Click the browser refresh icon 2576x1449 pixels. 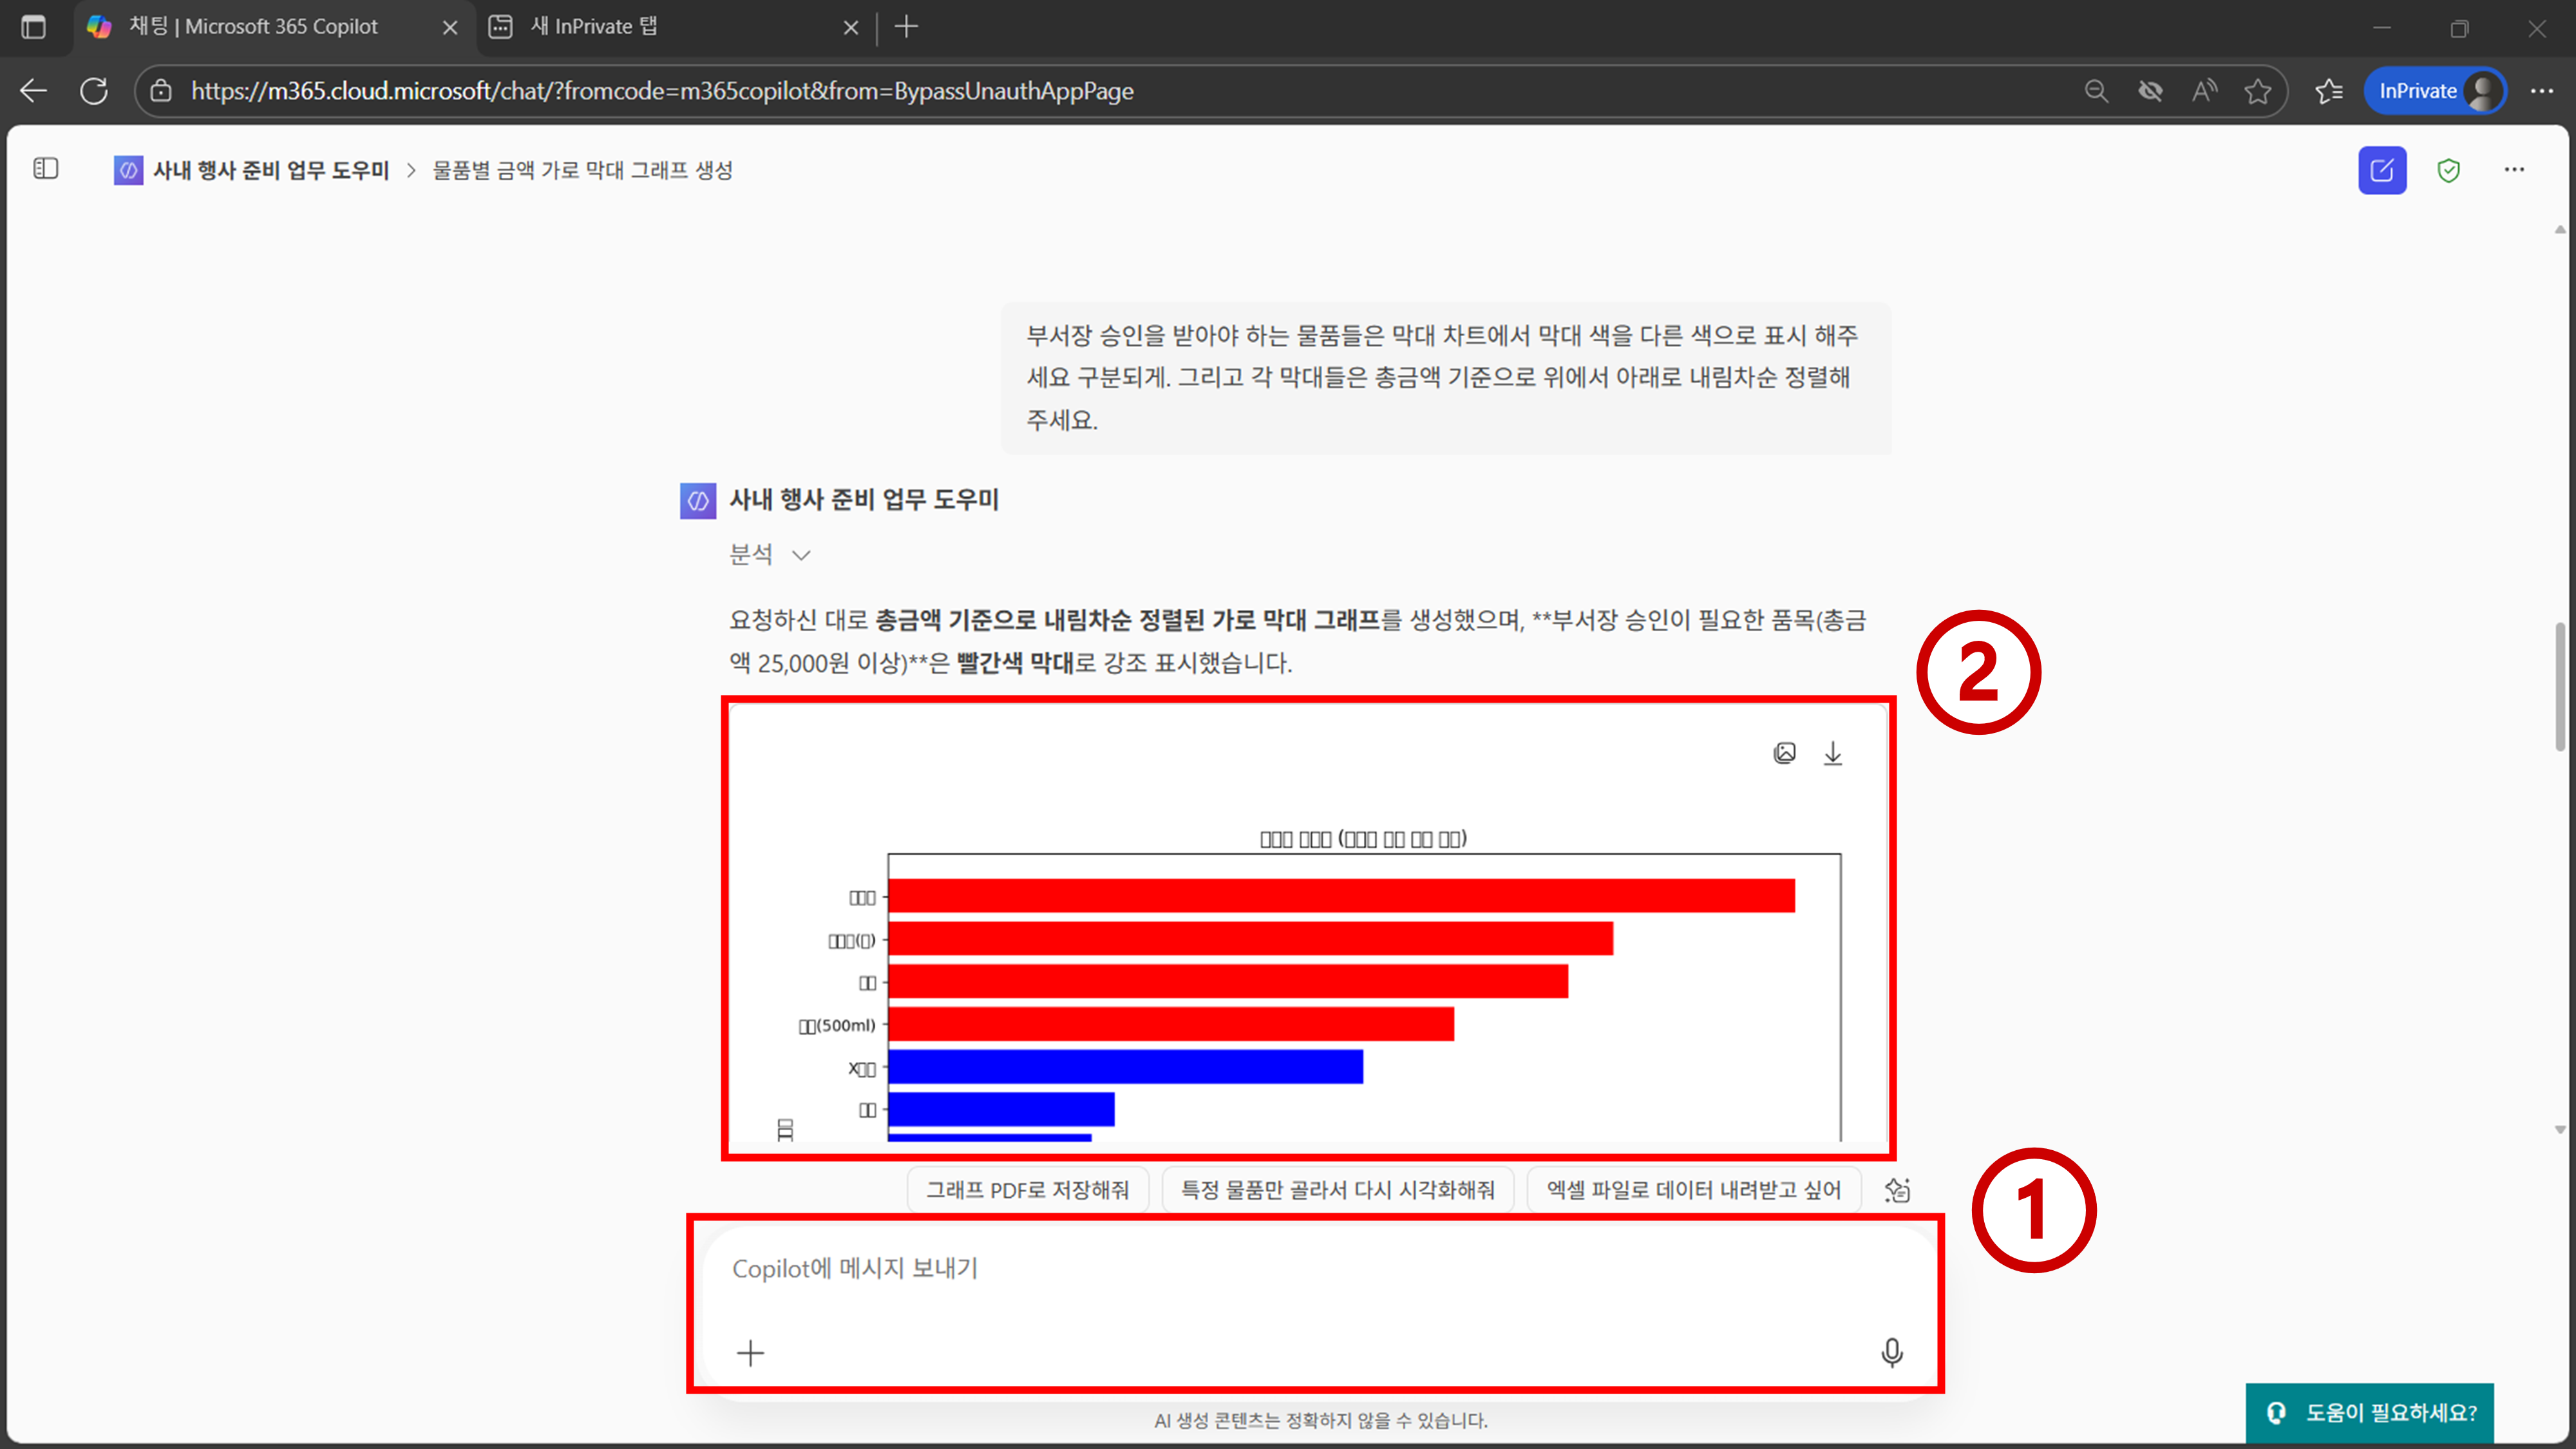(94, 91)
